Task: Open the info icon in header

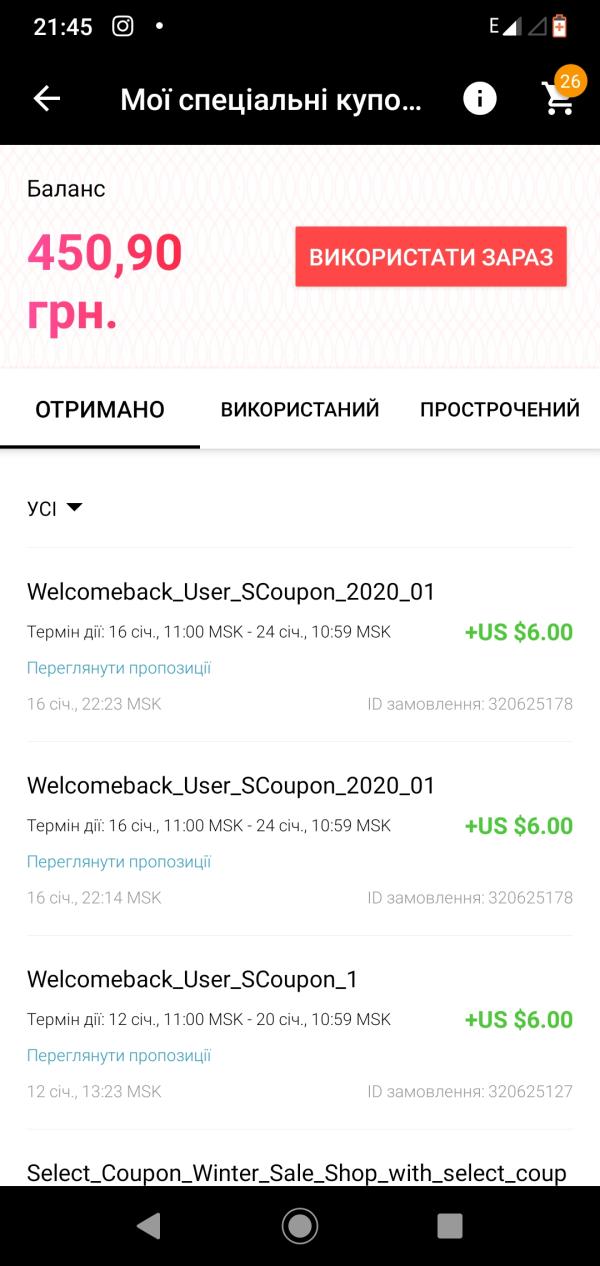Action: (x=480, y=98)
